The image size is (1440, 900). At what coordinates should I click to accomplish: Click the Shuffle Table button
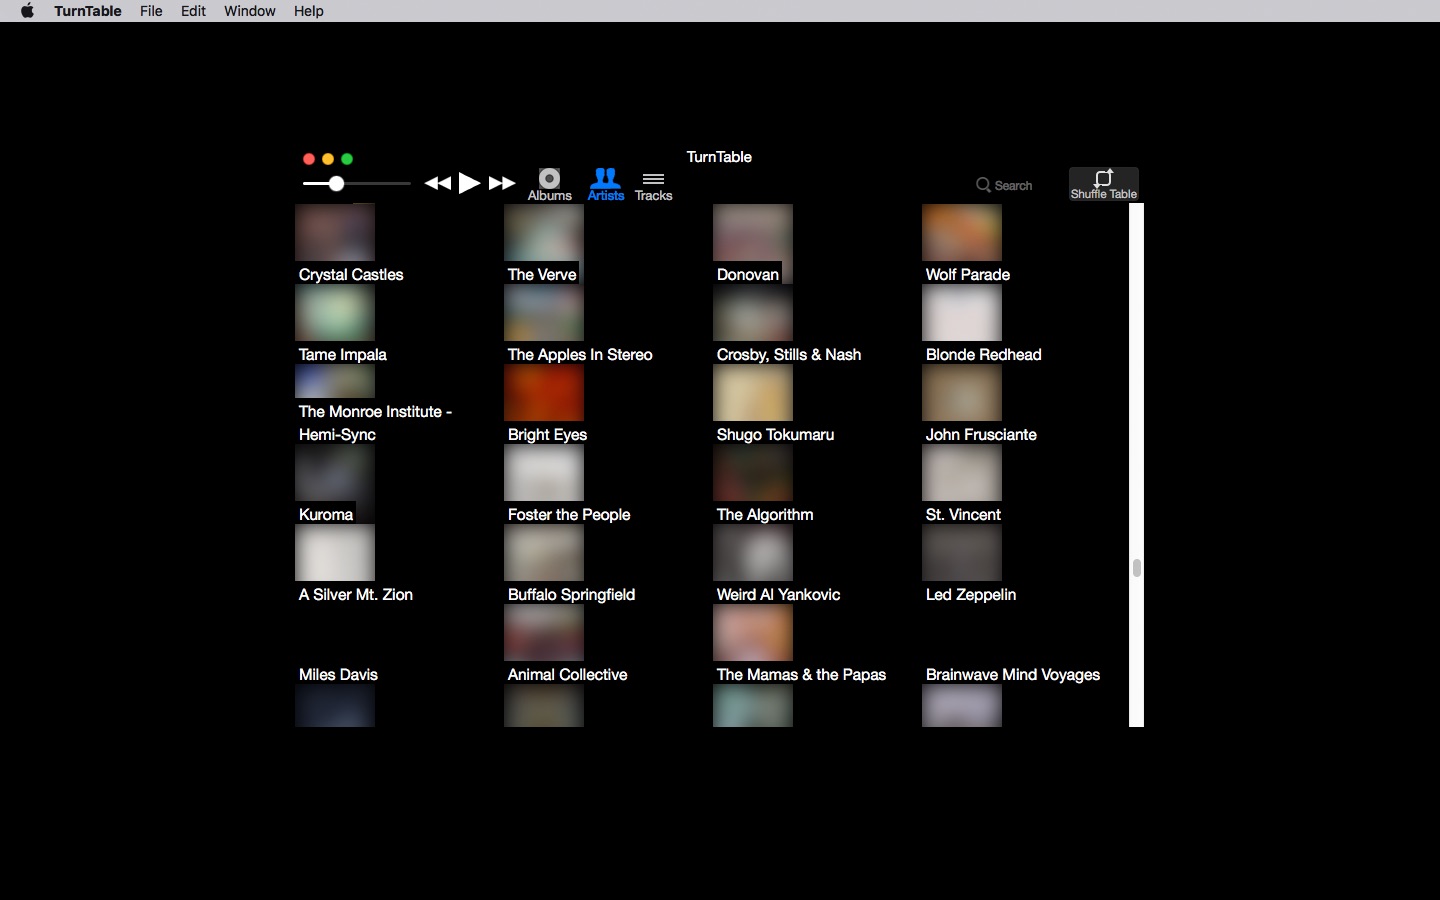tap(1104, 184)
